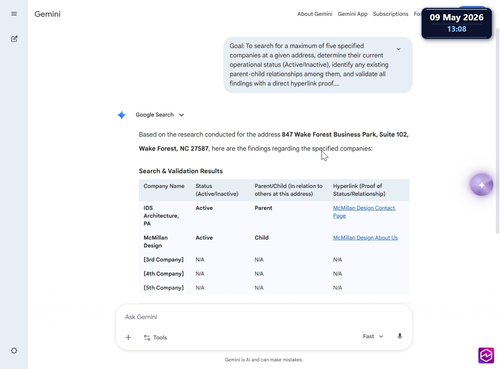Open Subscriptions nav link
This screenshot has height=369, width=500.
[390, 14]
